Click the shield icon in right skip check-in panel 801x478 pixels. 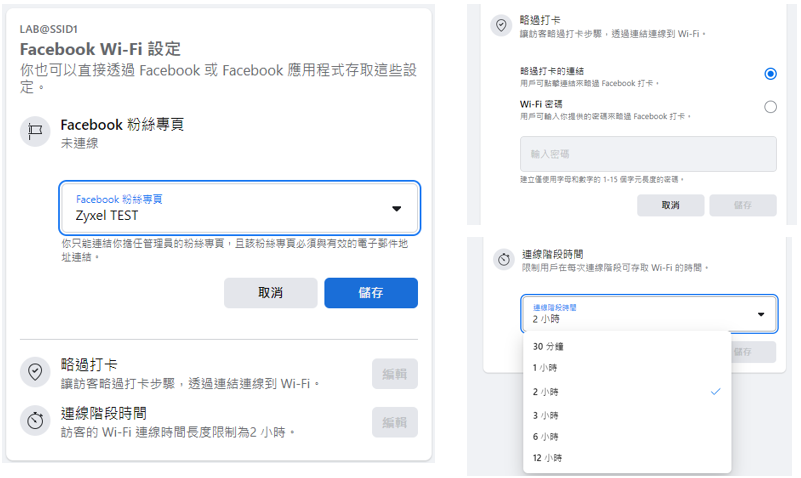501,25
